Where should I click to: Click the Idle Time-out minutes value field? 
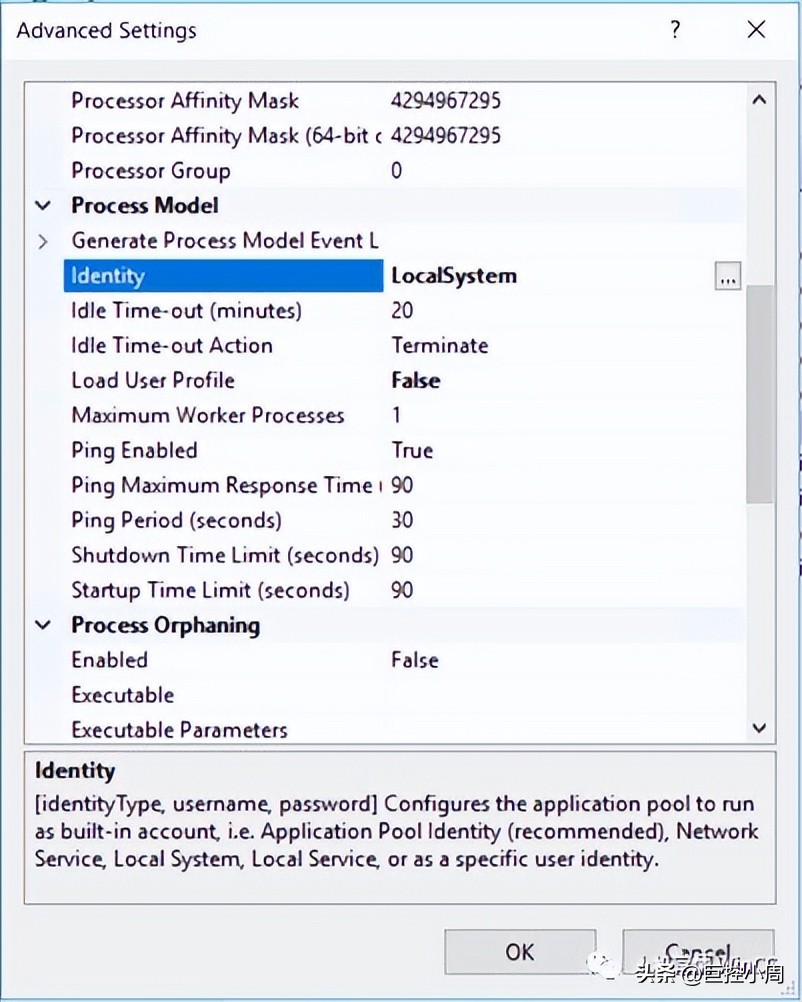(x=402, y=311)
